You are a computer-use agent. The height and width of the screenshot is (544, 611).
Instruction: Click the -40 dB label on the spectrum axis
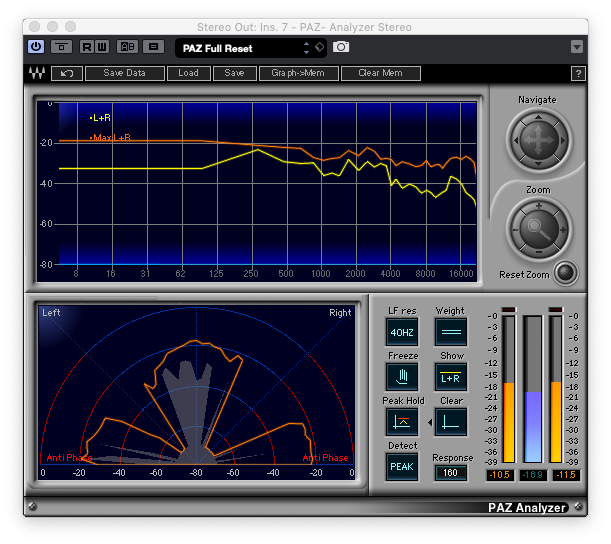click(x=46, y=184)
